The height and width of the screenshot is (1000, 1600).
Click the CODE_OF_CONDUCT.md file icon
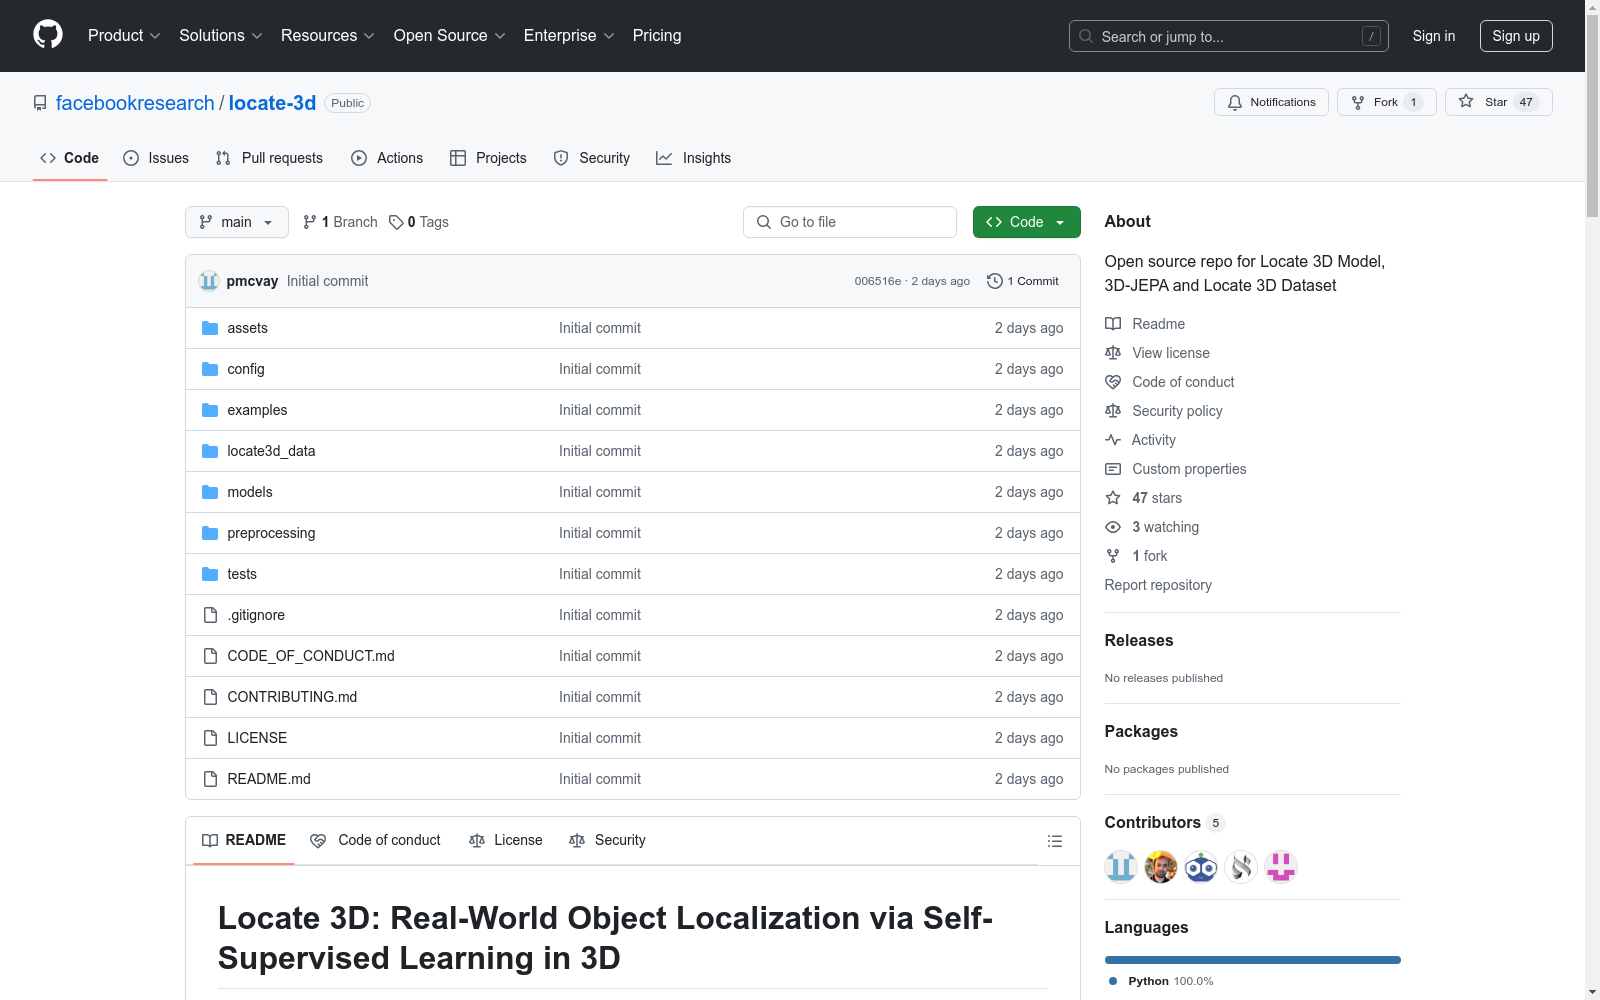pyautogui.click(x=210, y=656)
